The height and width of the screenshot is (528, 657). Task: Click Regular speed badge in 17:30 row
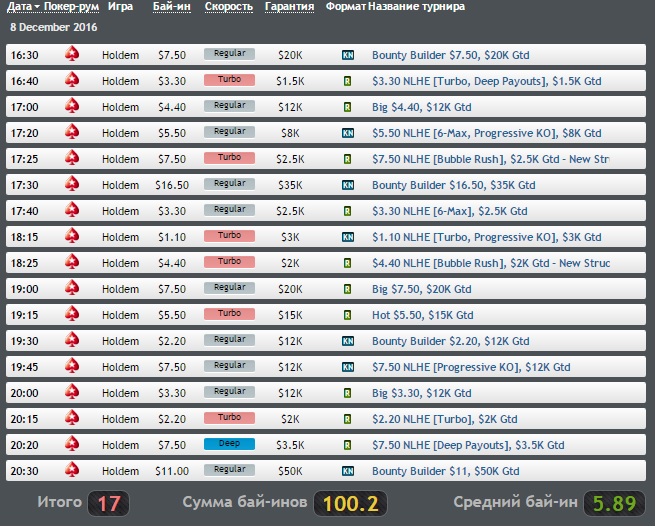229,184
